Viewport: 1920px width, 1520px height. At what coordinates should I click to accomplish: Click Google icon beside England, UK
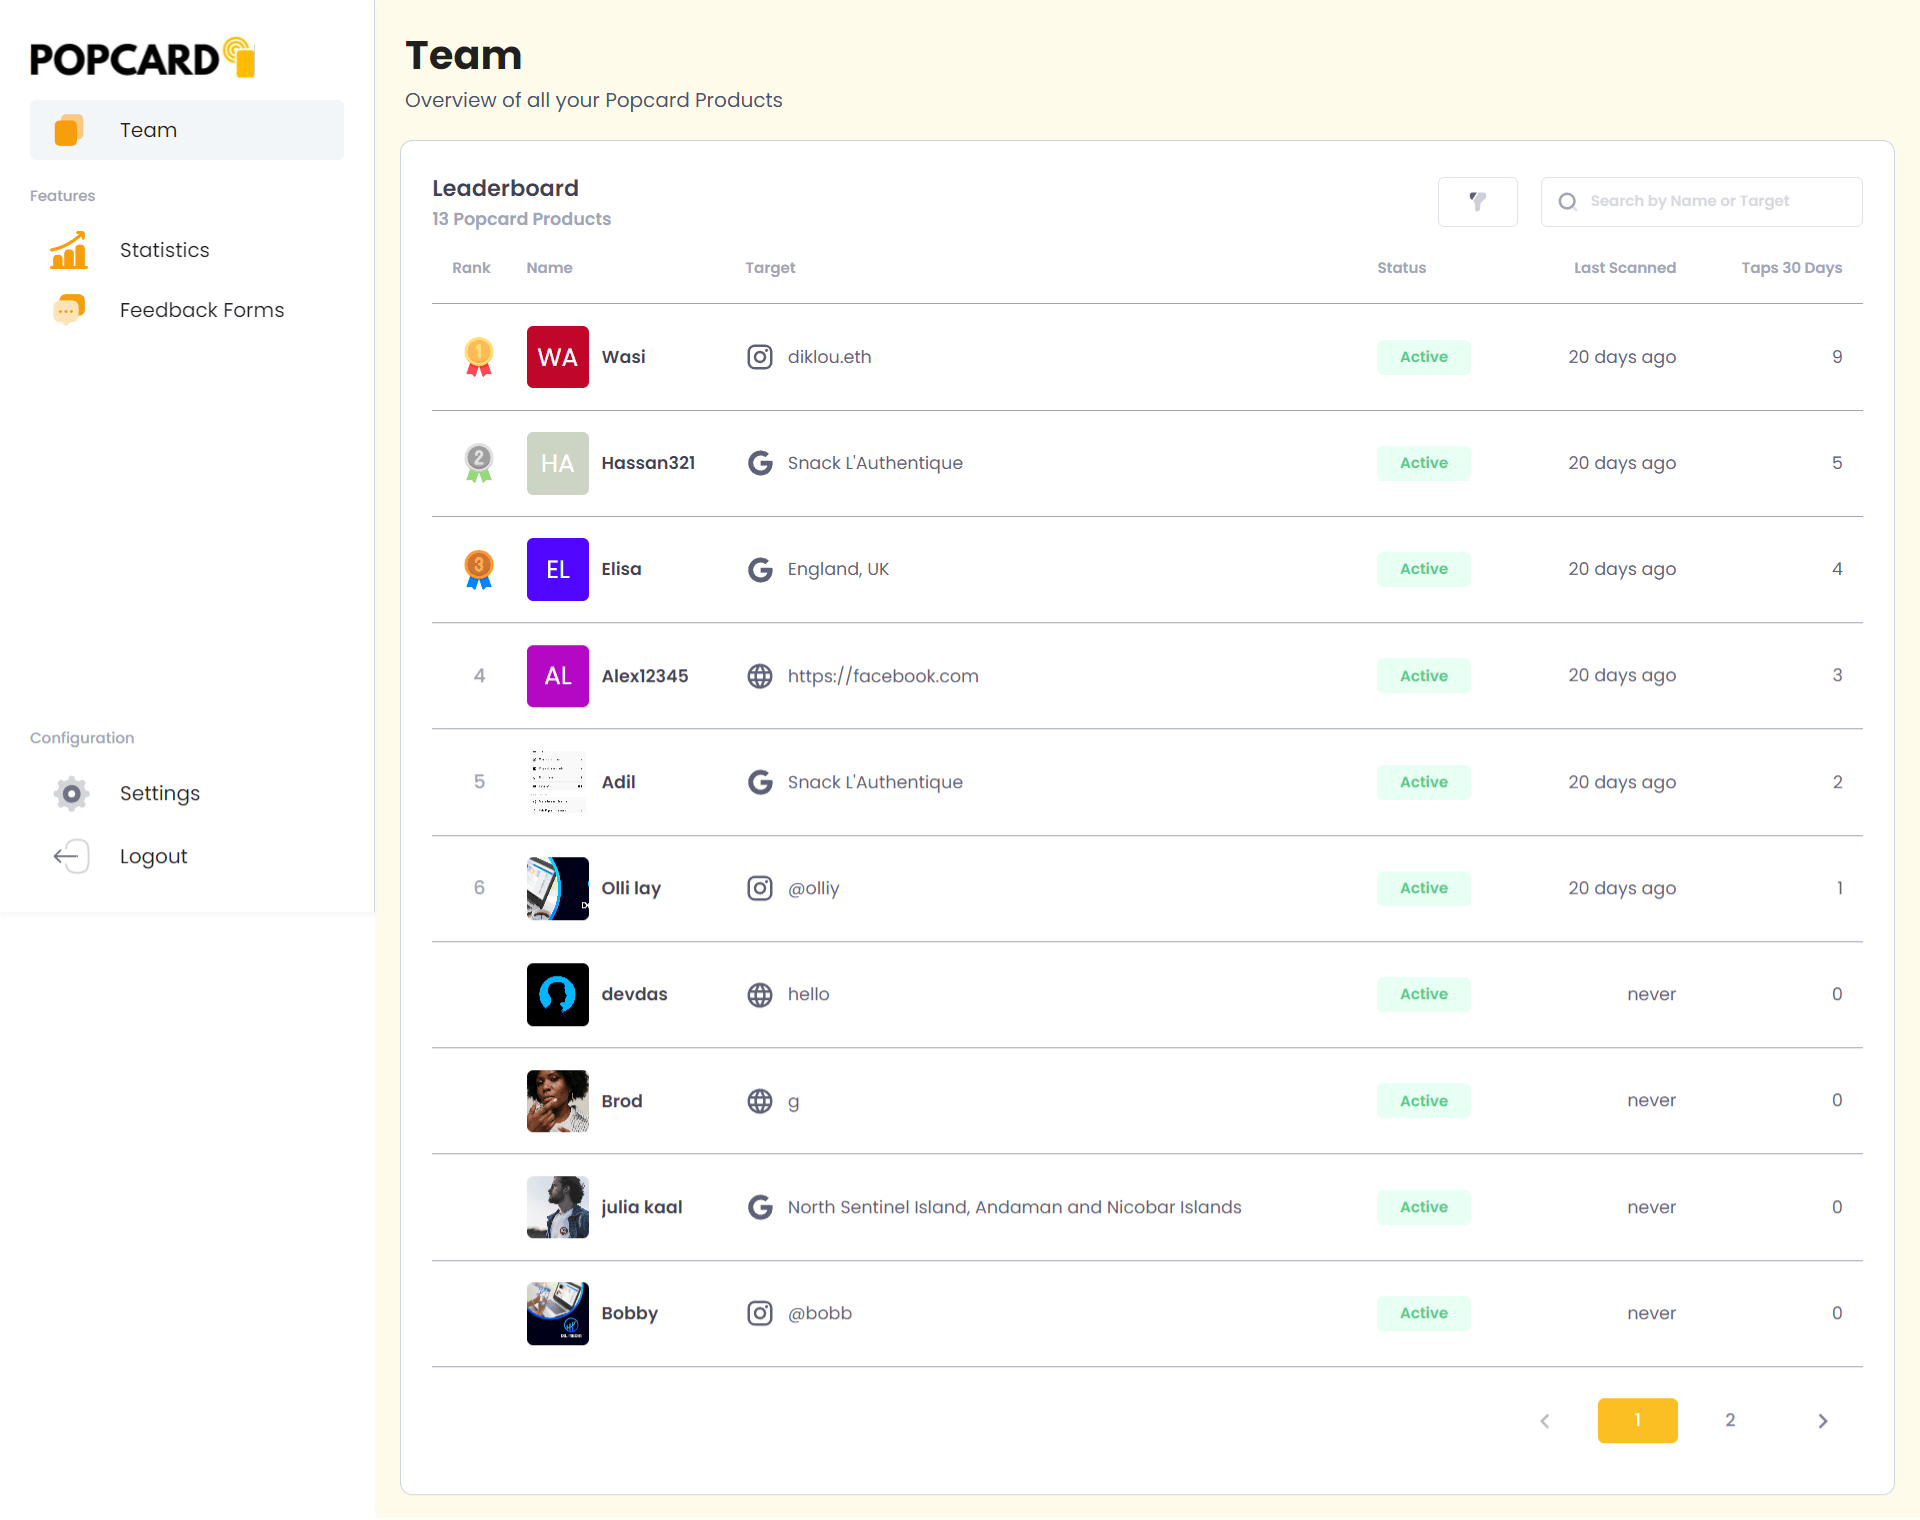[x=760, y=570]
